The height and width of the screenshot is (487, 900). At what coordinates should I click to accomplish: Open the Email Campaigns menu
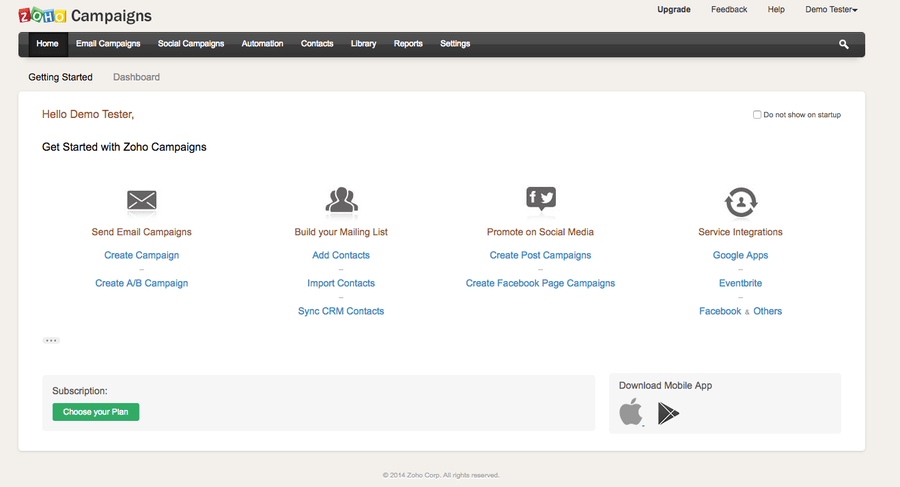108,44
